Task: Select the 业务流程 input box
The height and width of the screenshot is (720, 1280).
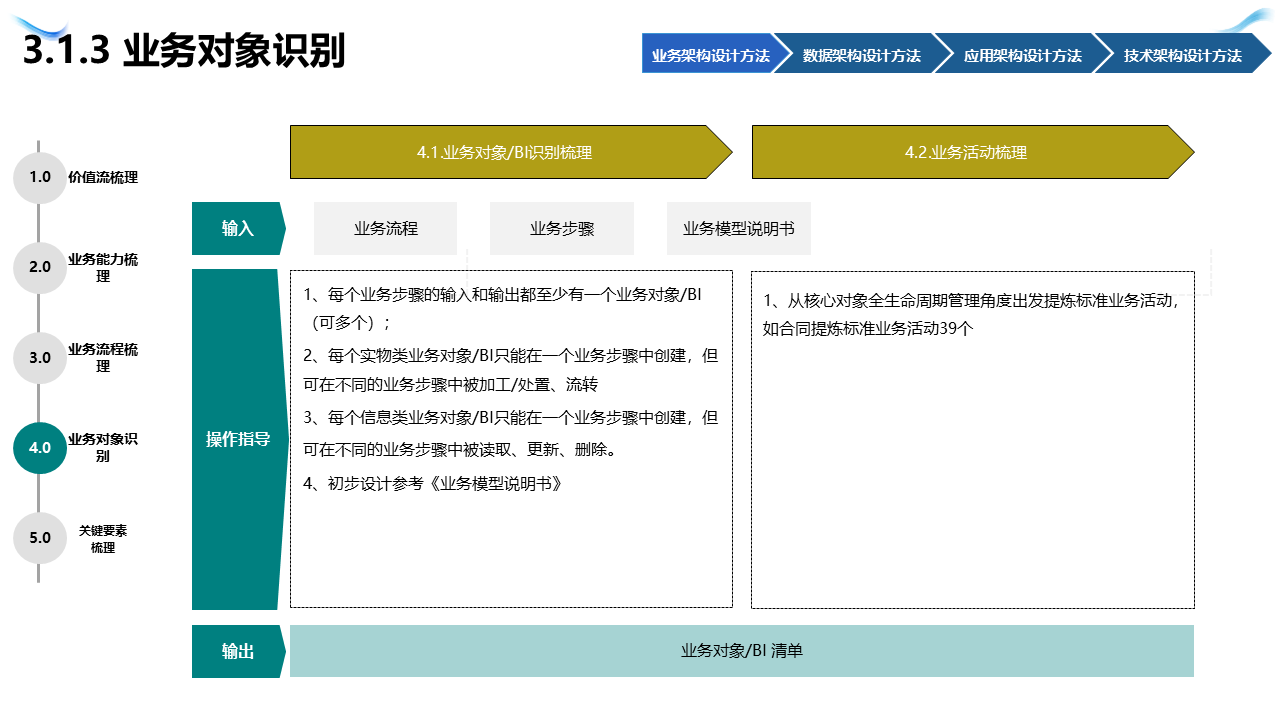Action: click(385, 228)
